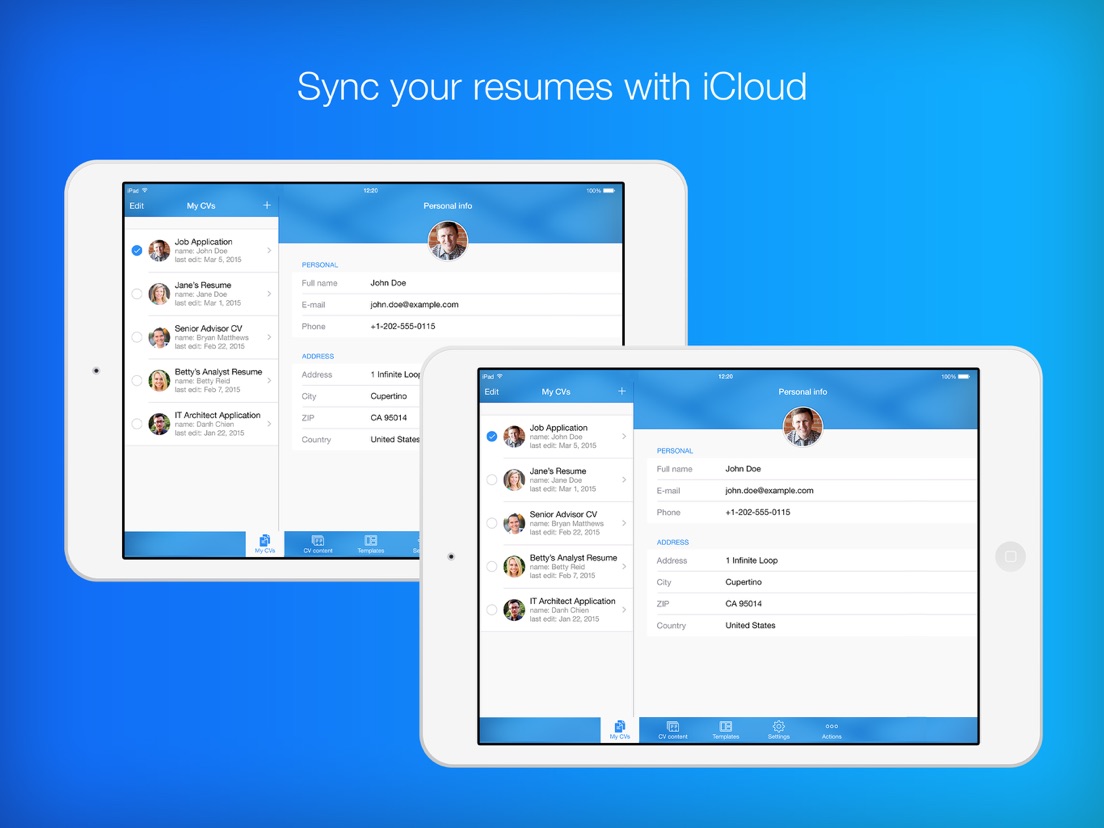Edit City field Cupertino on front iPad
Image resolution: width=1104 pixels, height=828 pixels.
tap(812, 582)
